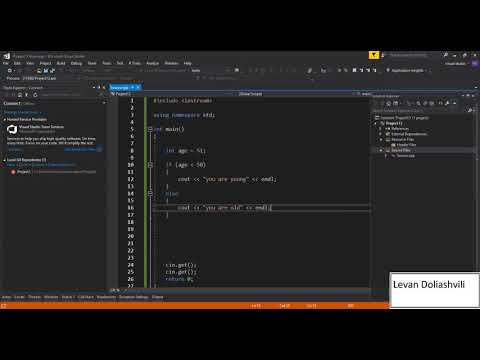This screenshot has width=480, height=360.
Task: Click the yellow notification flag icon
Action: 374,55
